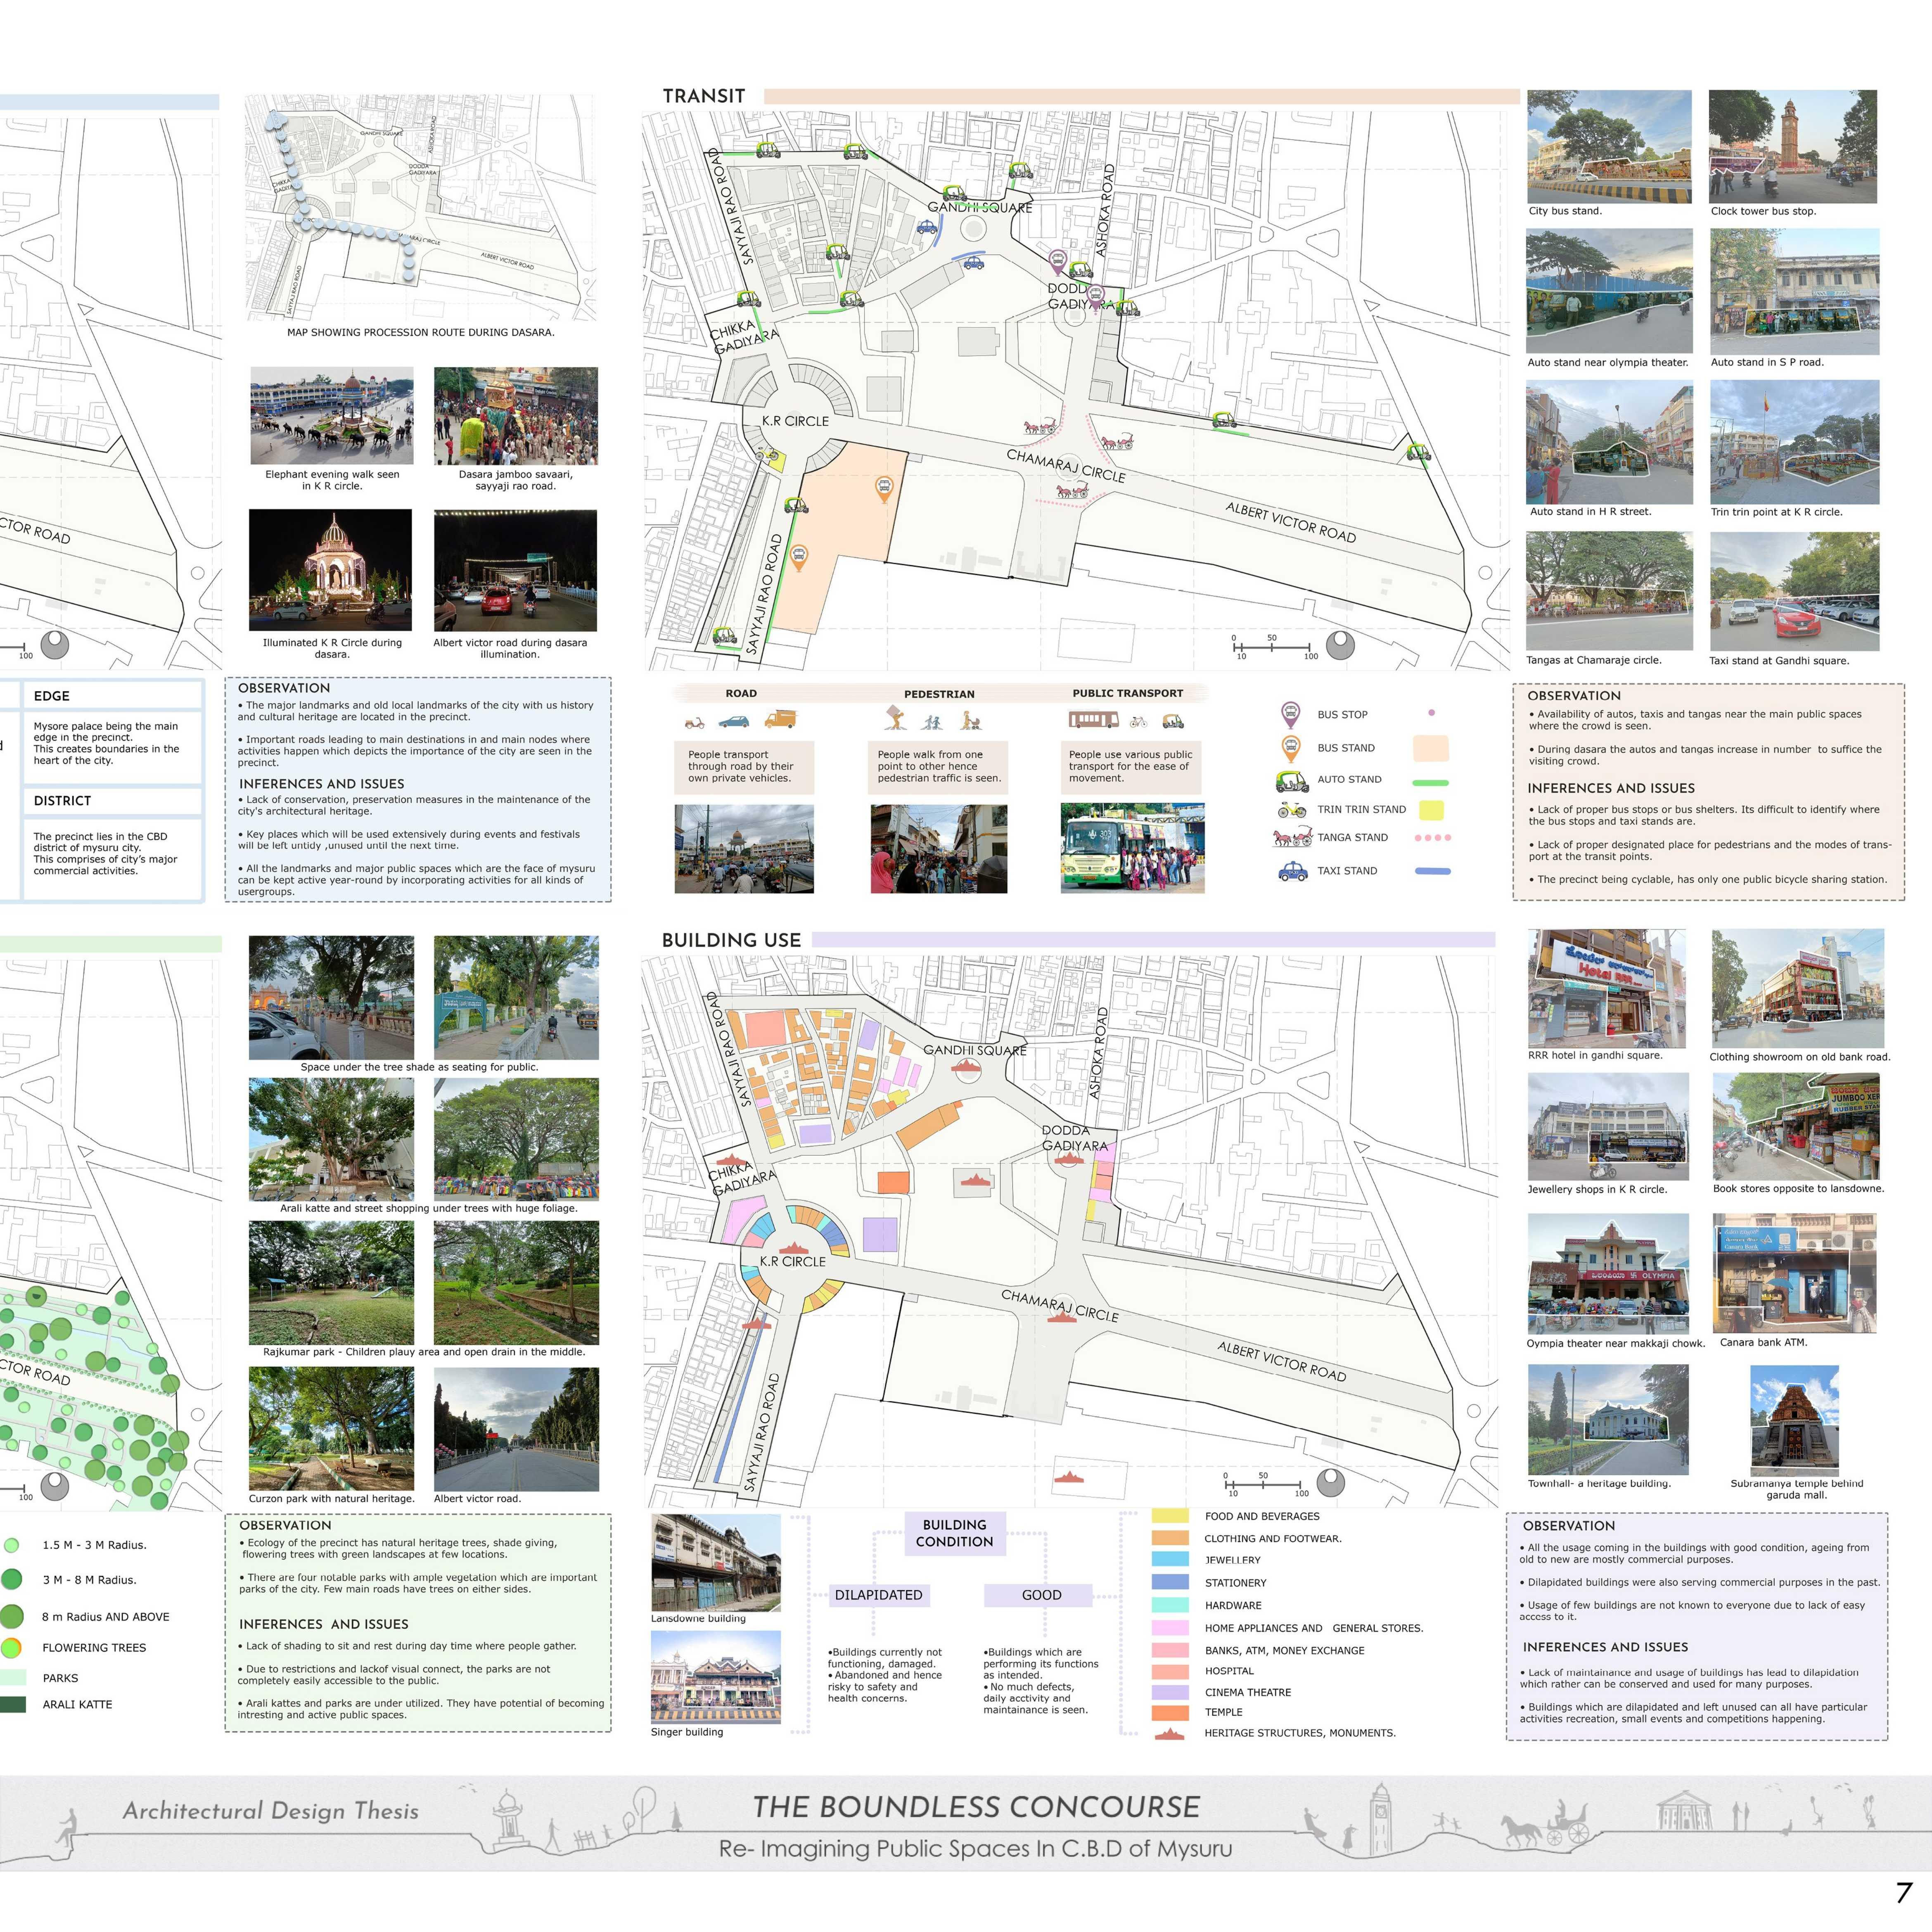Select the City bus stand photo
1932x1932 pixels.
(1609, 147)
